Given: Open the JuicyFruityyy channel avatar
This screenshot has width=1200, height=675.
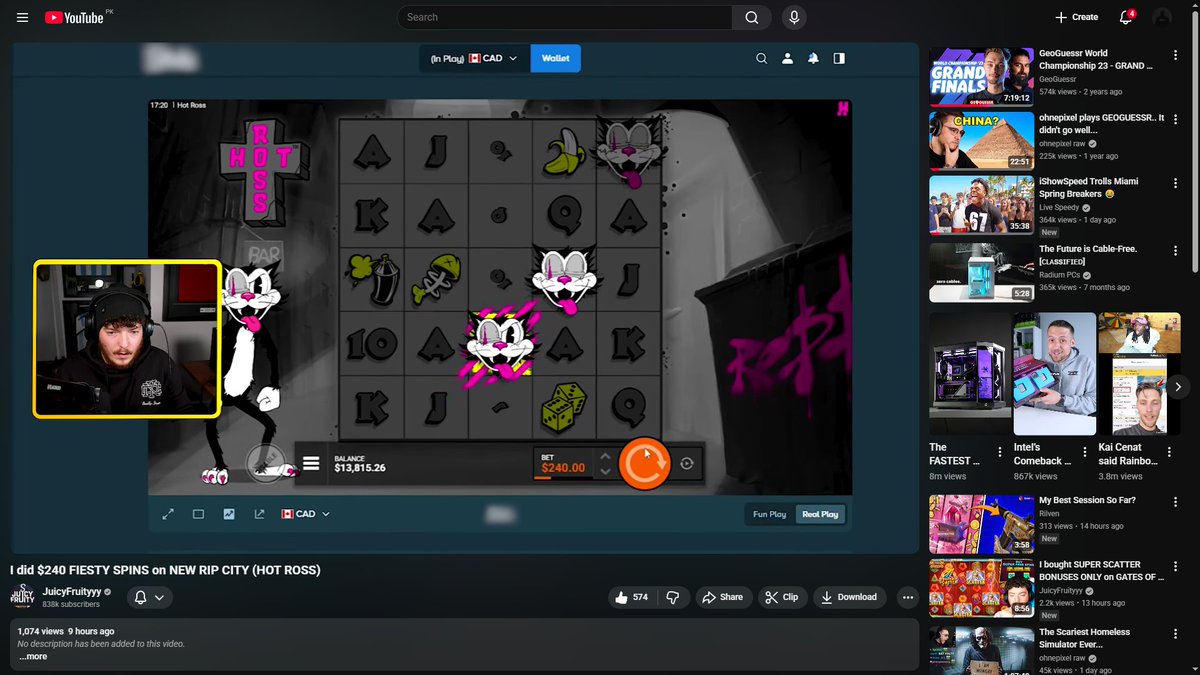Looking at the screenshot, I should (x=22, y=597).
